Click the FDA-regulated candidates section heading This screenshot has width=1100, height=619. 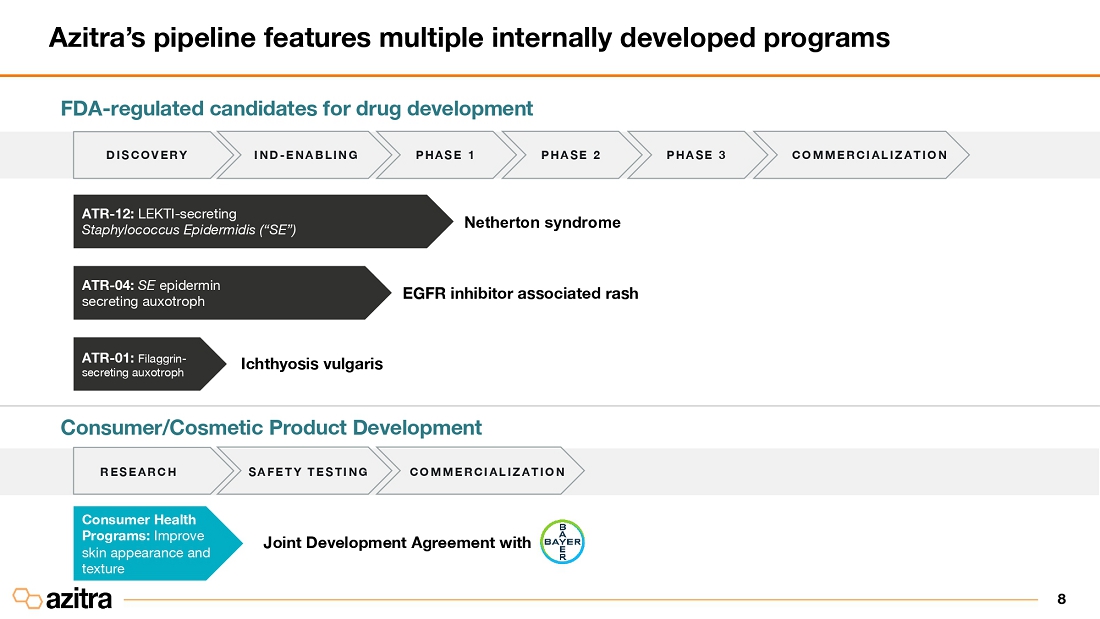[296, 108]
